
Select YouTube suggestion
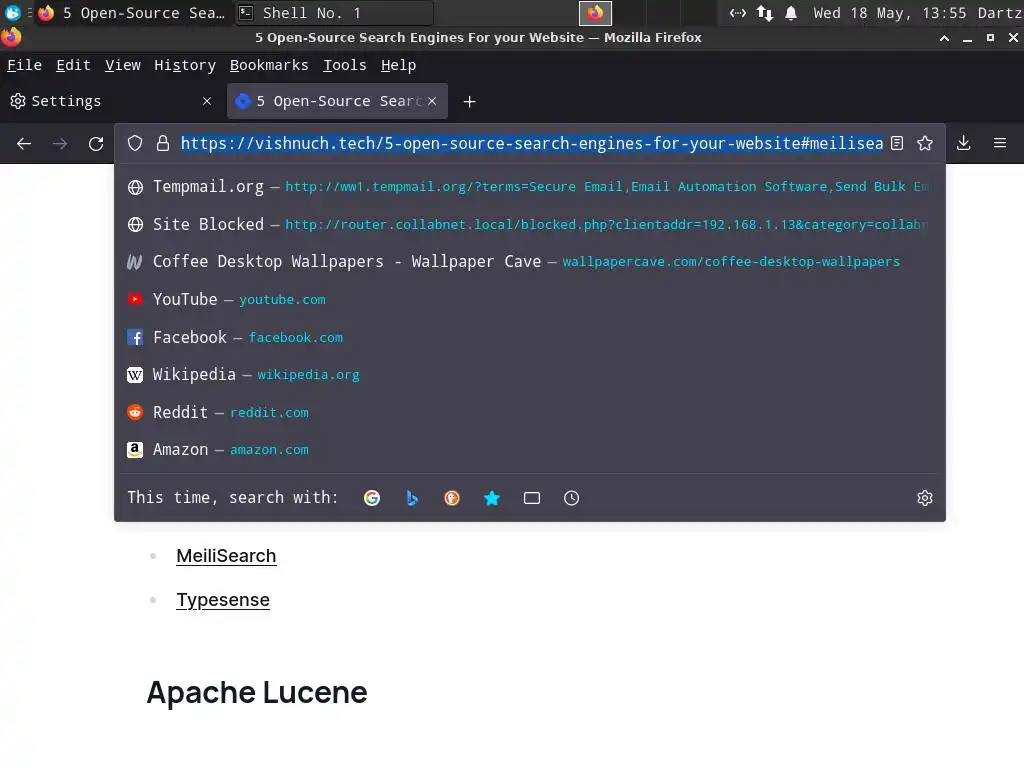coord(530,300)
